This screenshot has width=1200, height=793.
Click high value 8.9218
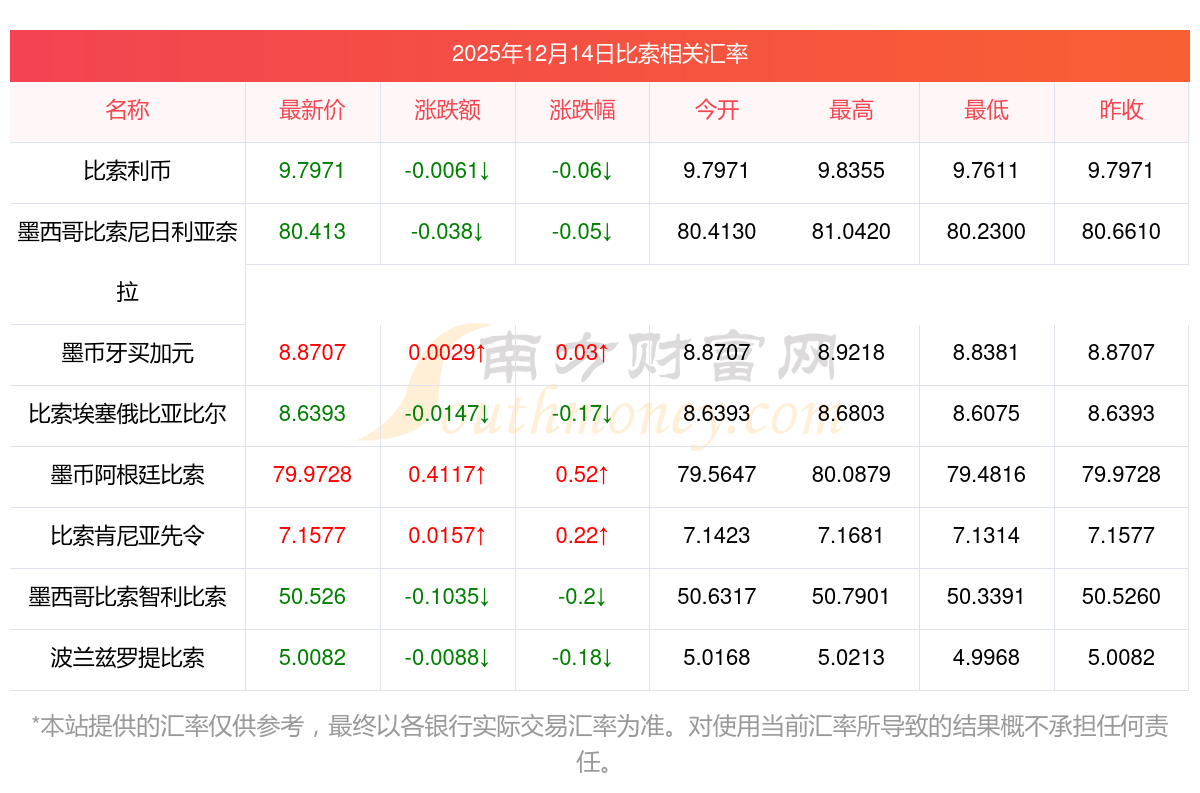tap(851, 353)
